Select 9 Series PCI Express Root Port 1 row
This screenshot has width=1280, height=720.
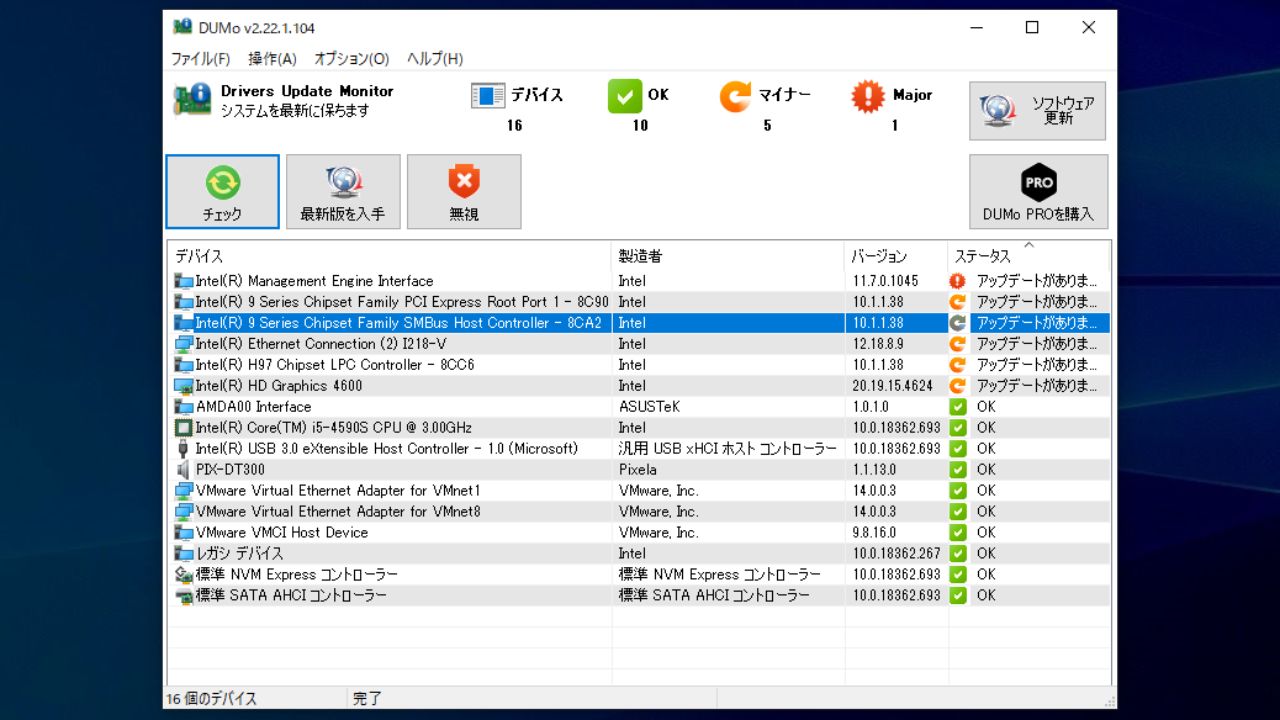pos(639,302)
